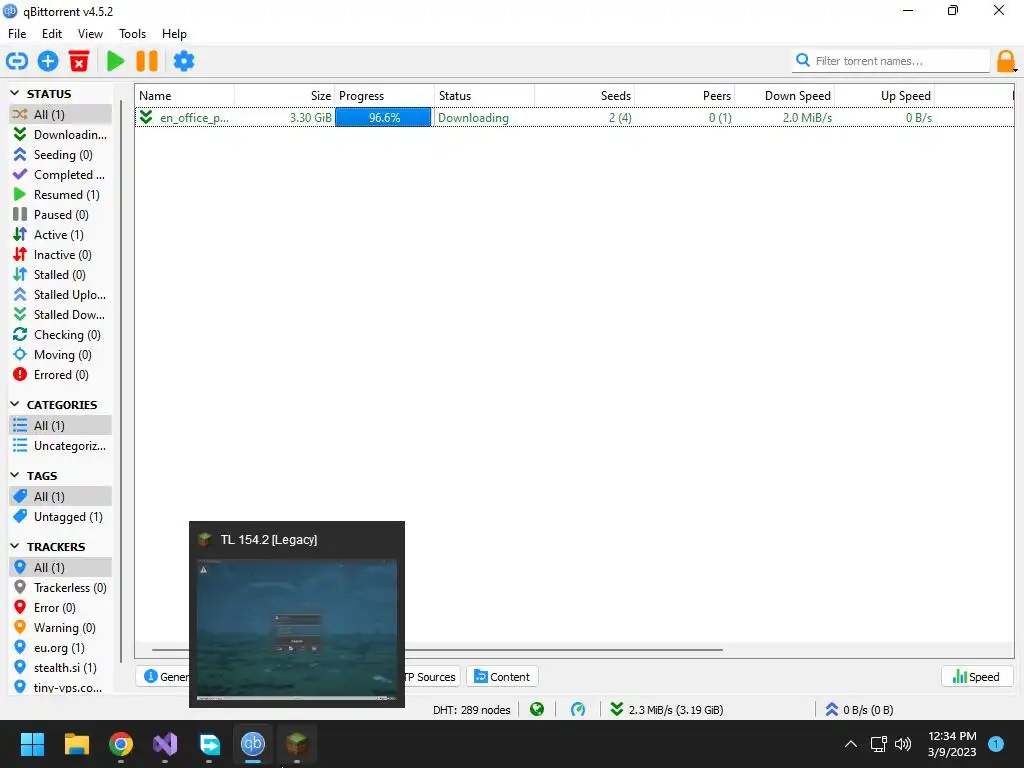Toggle the alternative speed limits speedometer icon
Screen dimensions: 1024x768
[x=578, y=710]
